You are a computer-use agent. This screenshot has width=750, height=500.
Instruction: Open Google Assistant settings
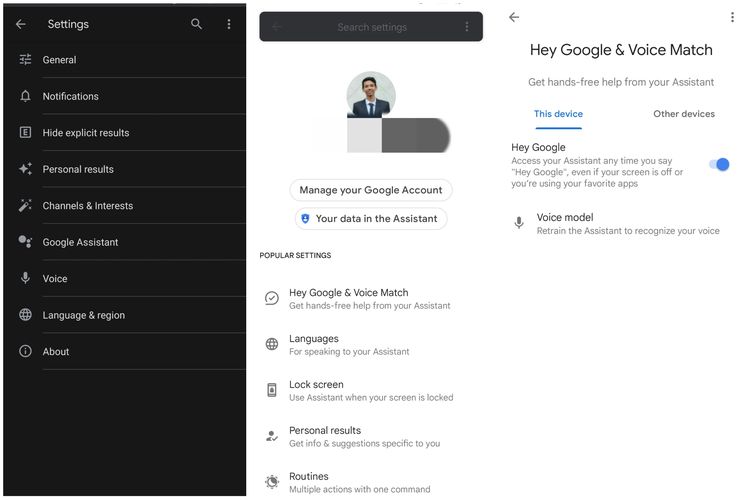pyautogui.click(x=125, y=242)
